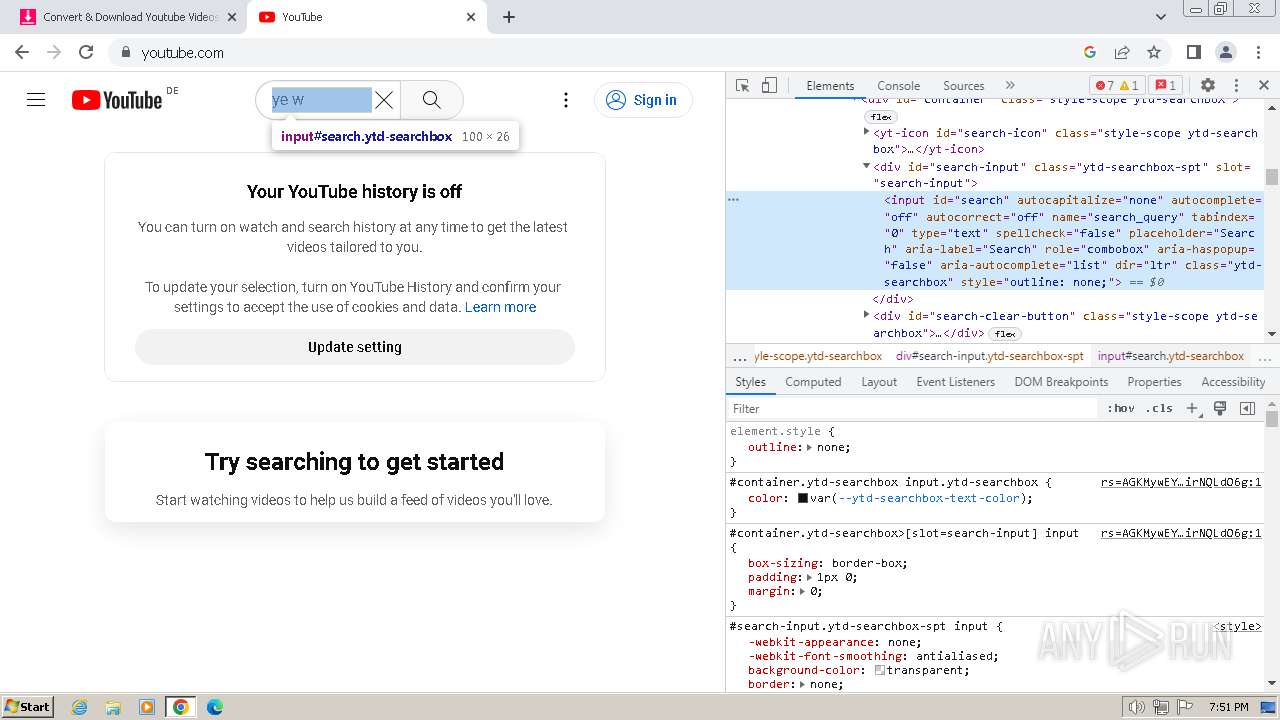Image resolution: width=1280 pixels, height=720 pixels.
Task: Open Internet Explorer from the taskbar
Action: (80, 707)
